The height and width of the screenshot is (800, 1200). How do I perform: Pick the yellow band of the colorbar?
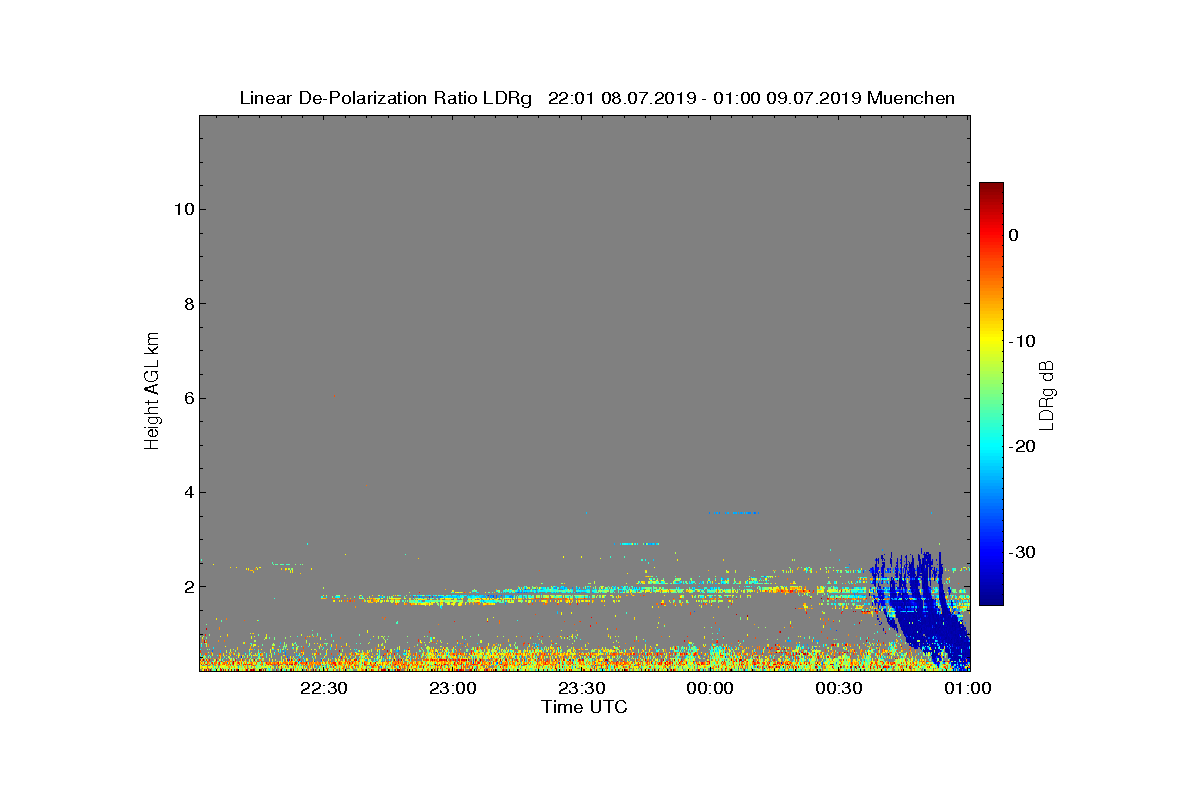pos(991,341)
